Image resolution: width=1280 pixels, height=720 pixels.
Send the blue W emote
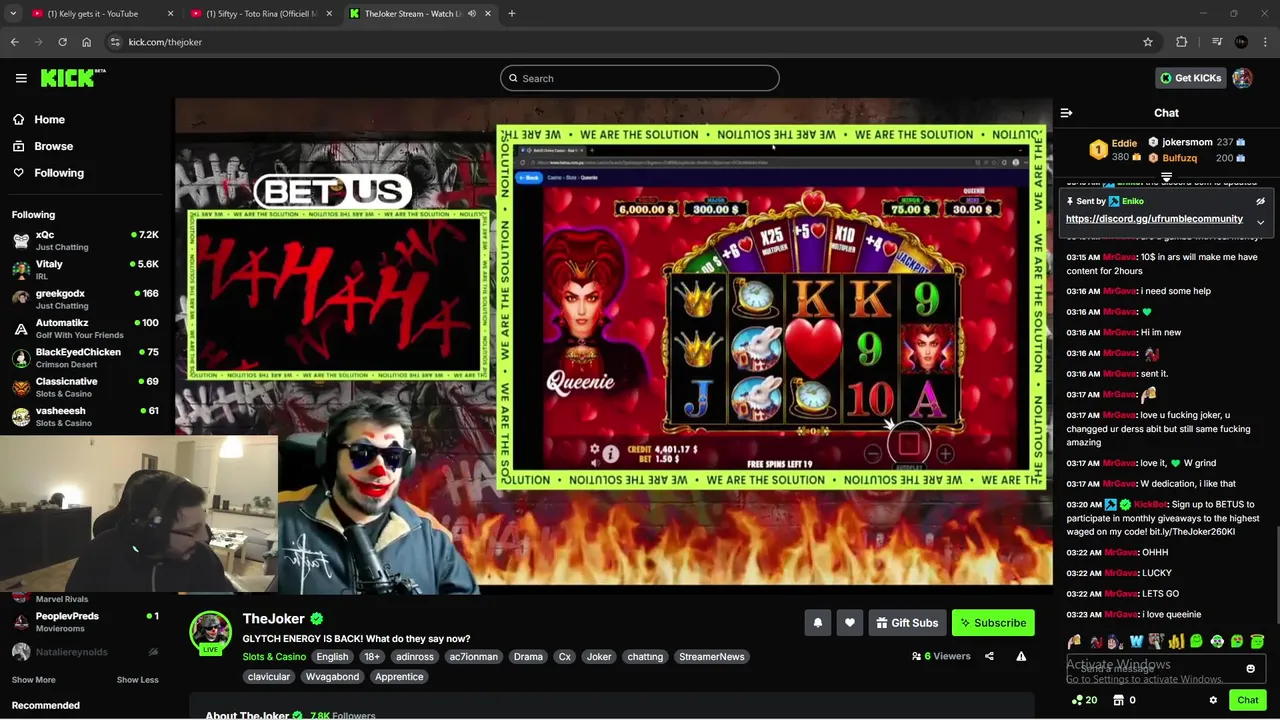1136,642
